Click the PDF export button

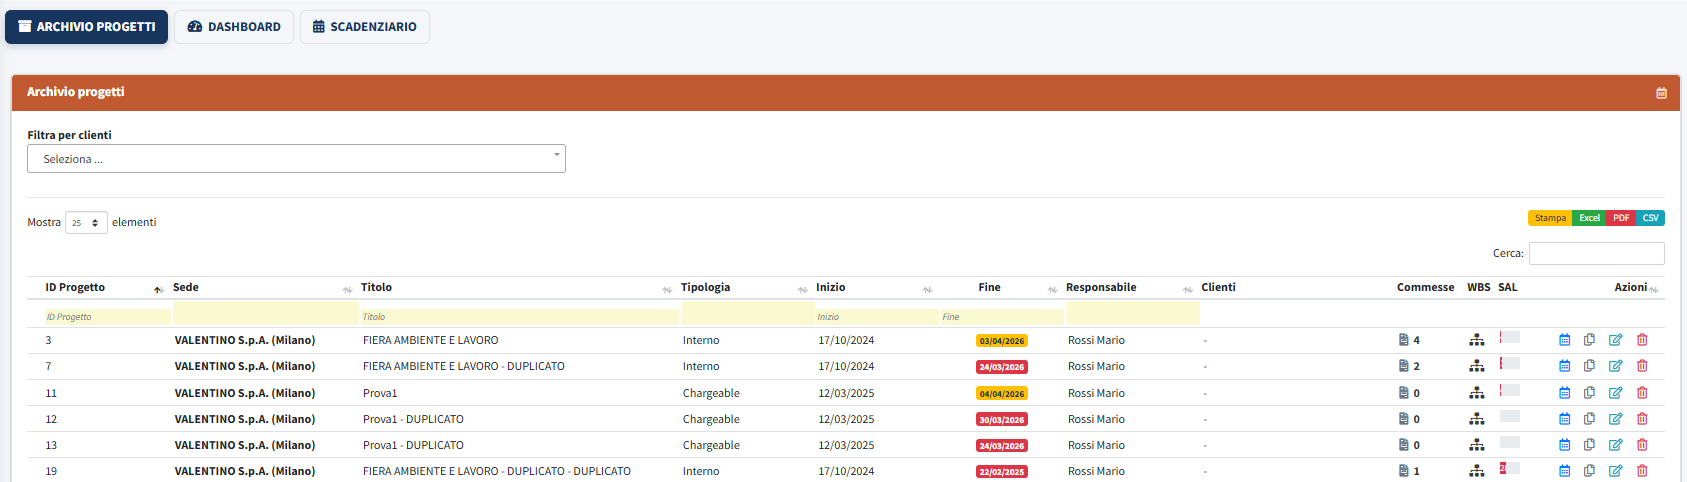coord(1621,218)
